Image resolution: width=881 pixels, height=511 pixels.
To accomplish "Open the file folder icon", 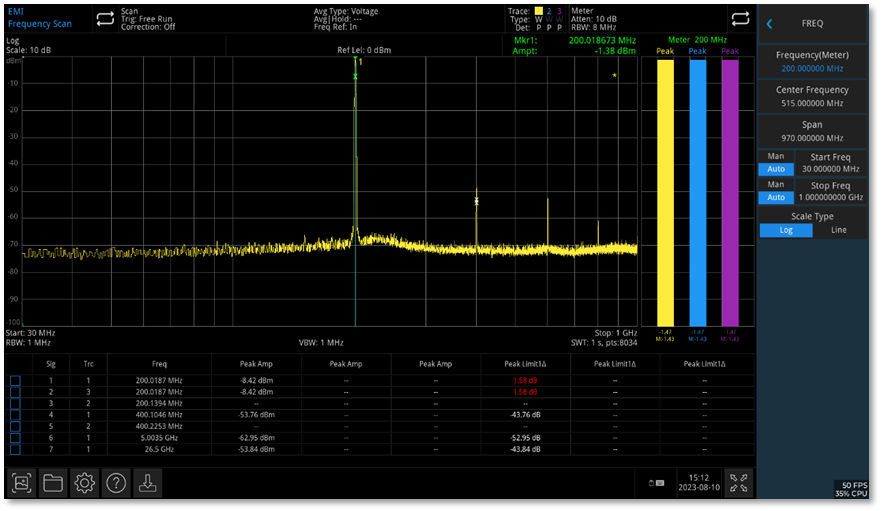I will (x=53, y=483).
